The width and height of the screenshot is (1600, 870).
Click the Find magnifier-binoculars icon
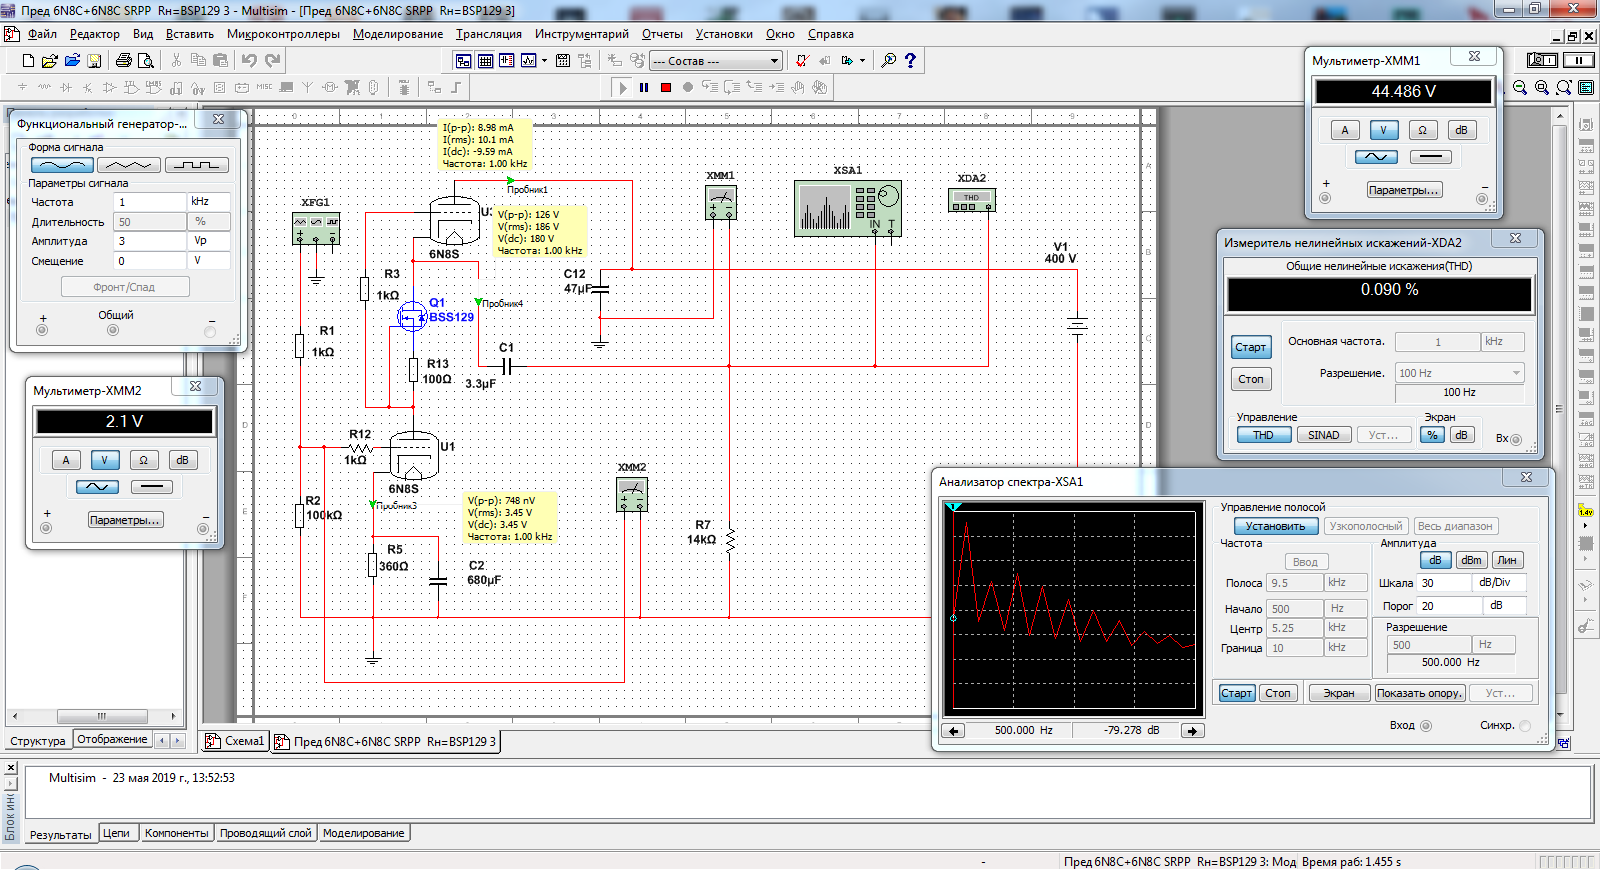pos(888,60)
